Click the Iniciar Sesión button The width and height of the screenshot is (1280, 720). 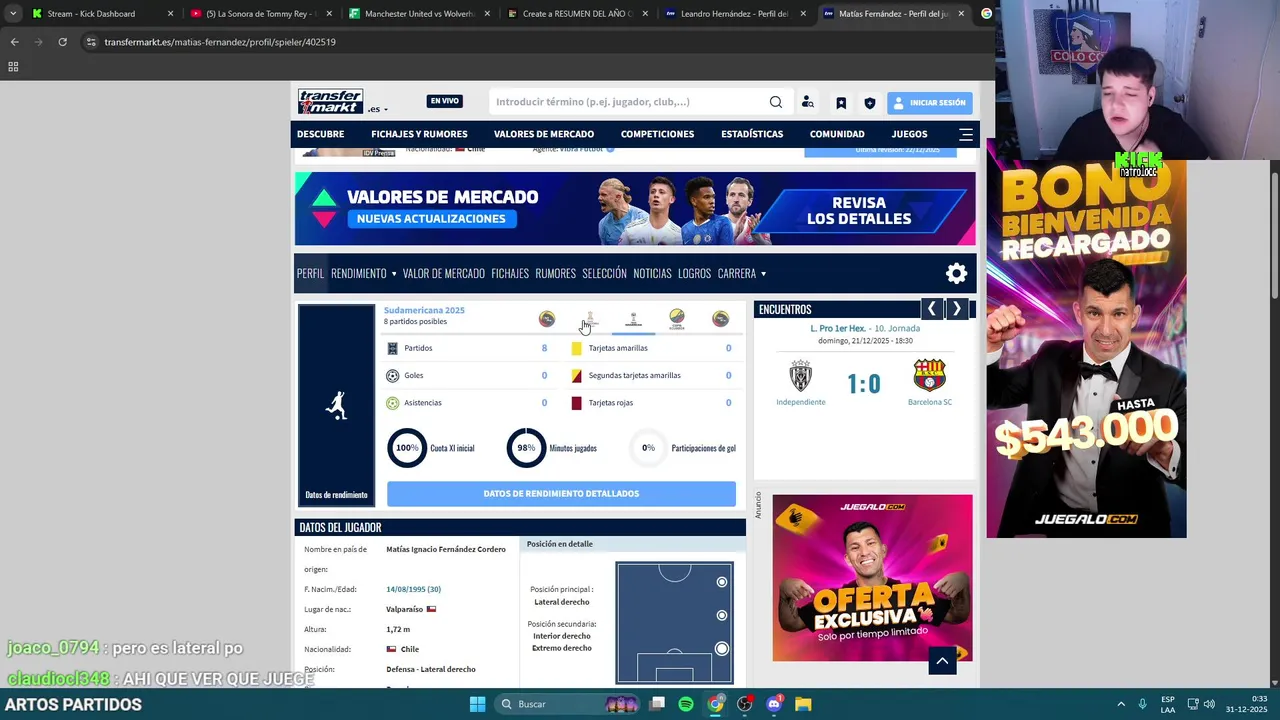pyautogui.click(x=929, y=103)
